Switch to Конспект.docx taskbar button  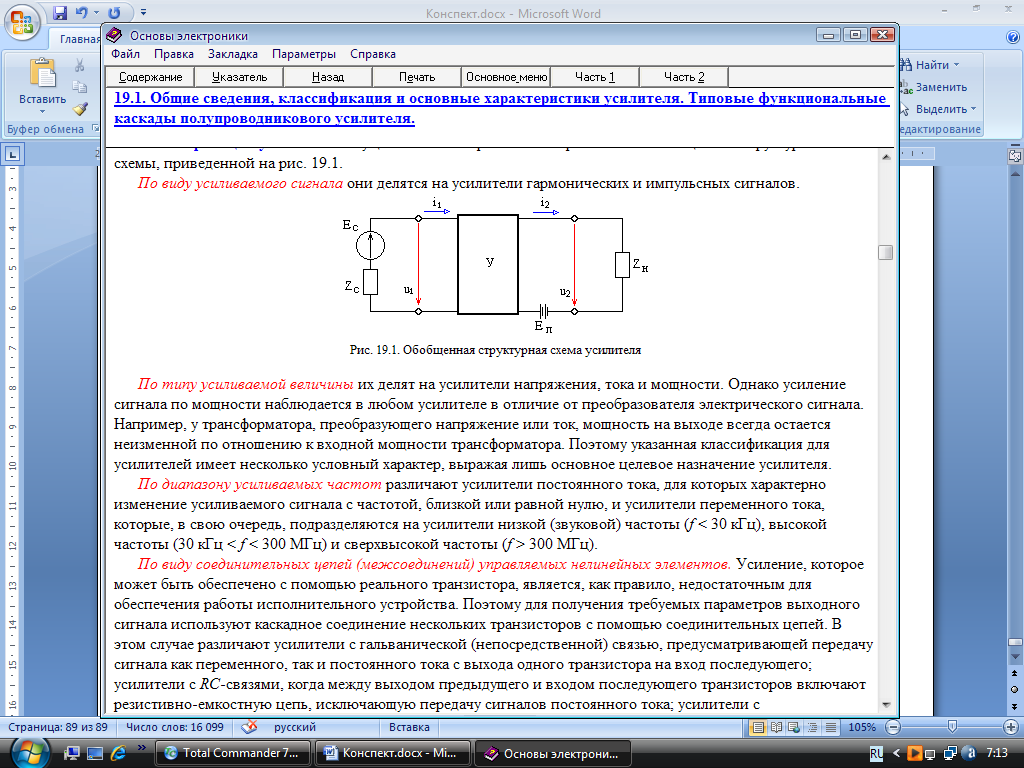[391, 753]
